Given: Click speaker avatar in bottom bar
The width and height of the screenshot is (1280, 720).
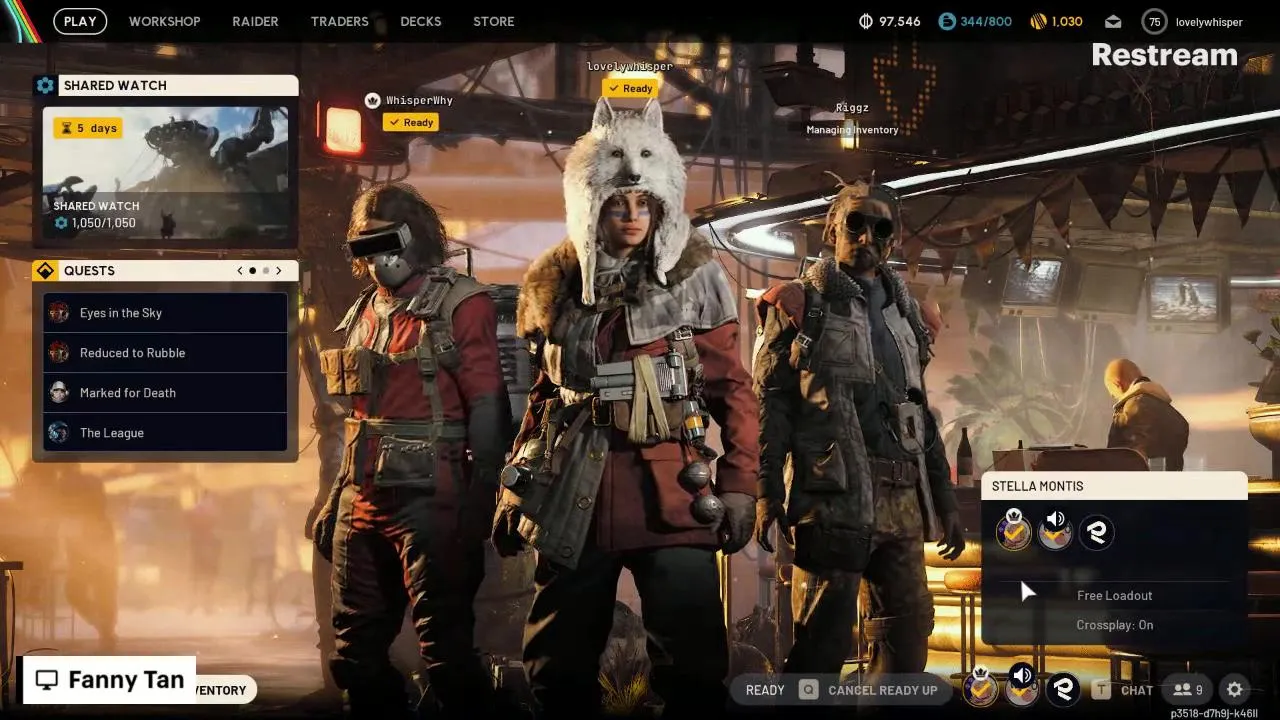Looking at the screenshot, I should (1021, 687).
